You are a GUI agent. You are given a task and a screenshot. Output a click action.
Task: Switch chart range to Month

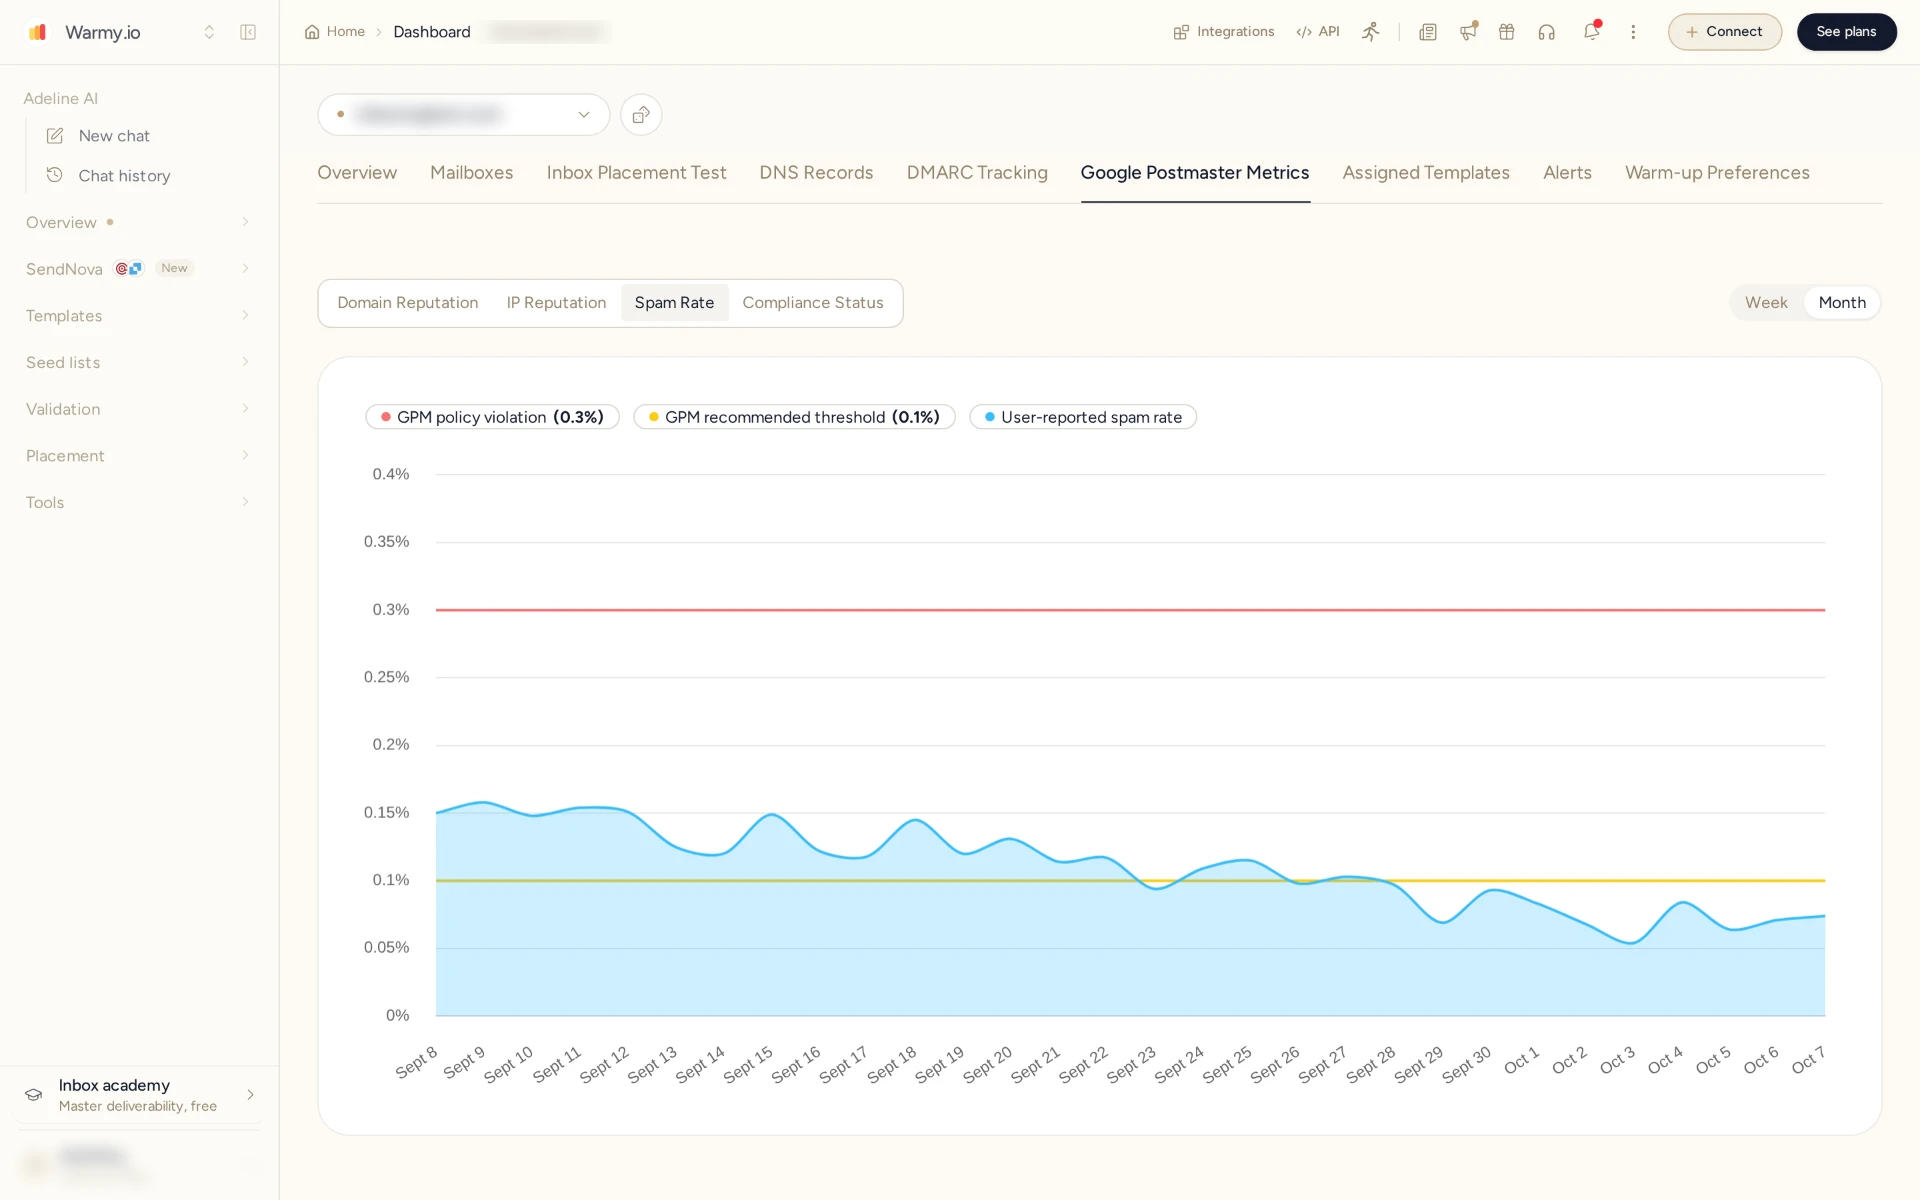pyautogui.click(x=1842, y=303)
